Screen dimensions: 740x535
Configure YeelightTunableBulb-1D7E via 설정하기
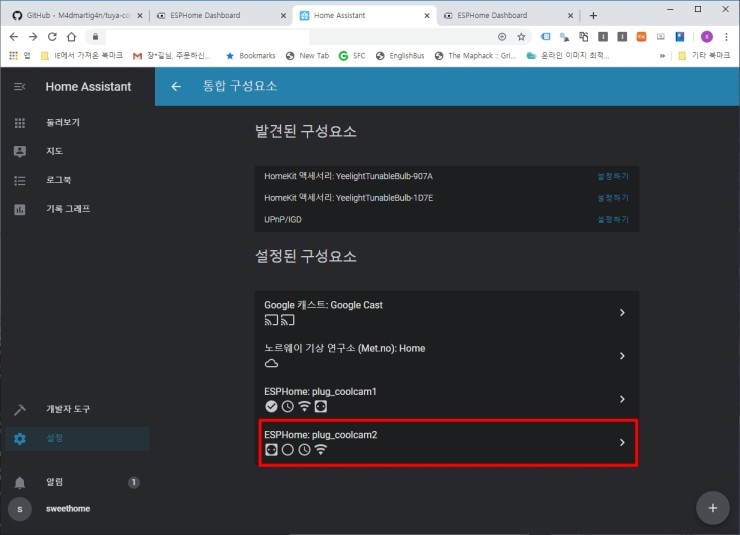[x=613, y=198]
